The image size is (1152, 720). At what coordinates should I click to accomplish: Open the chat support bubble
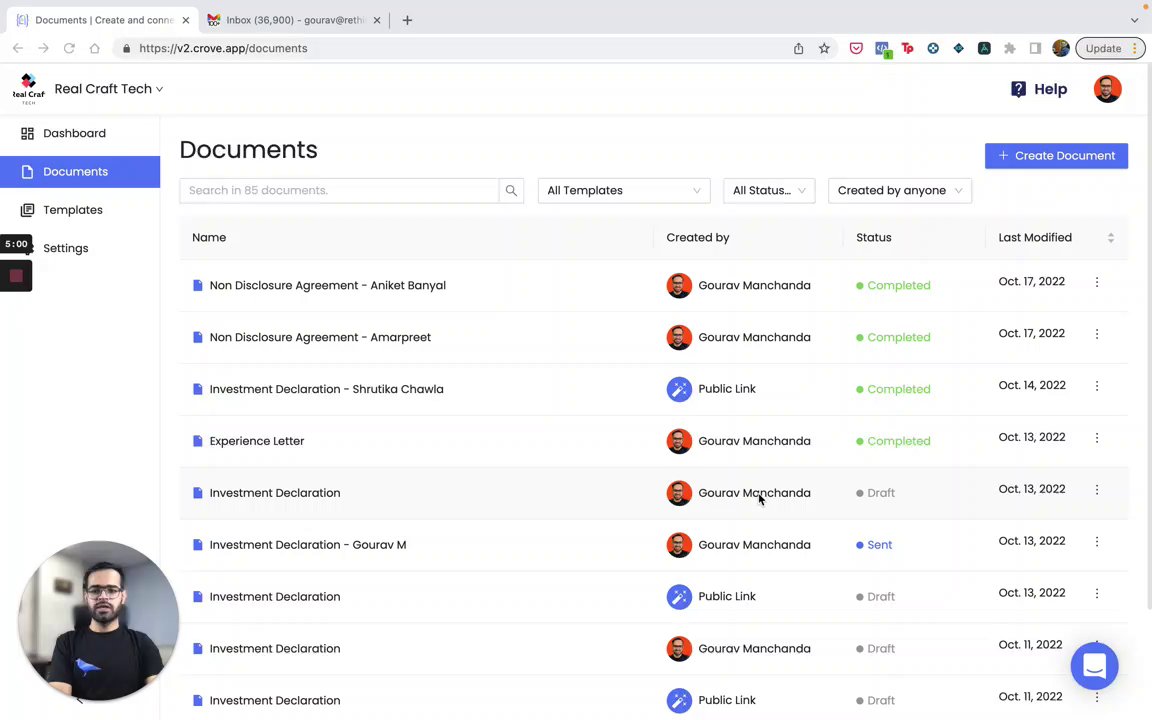click(1094, 666)
